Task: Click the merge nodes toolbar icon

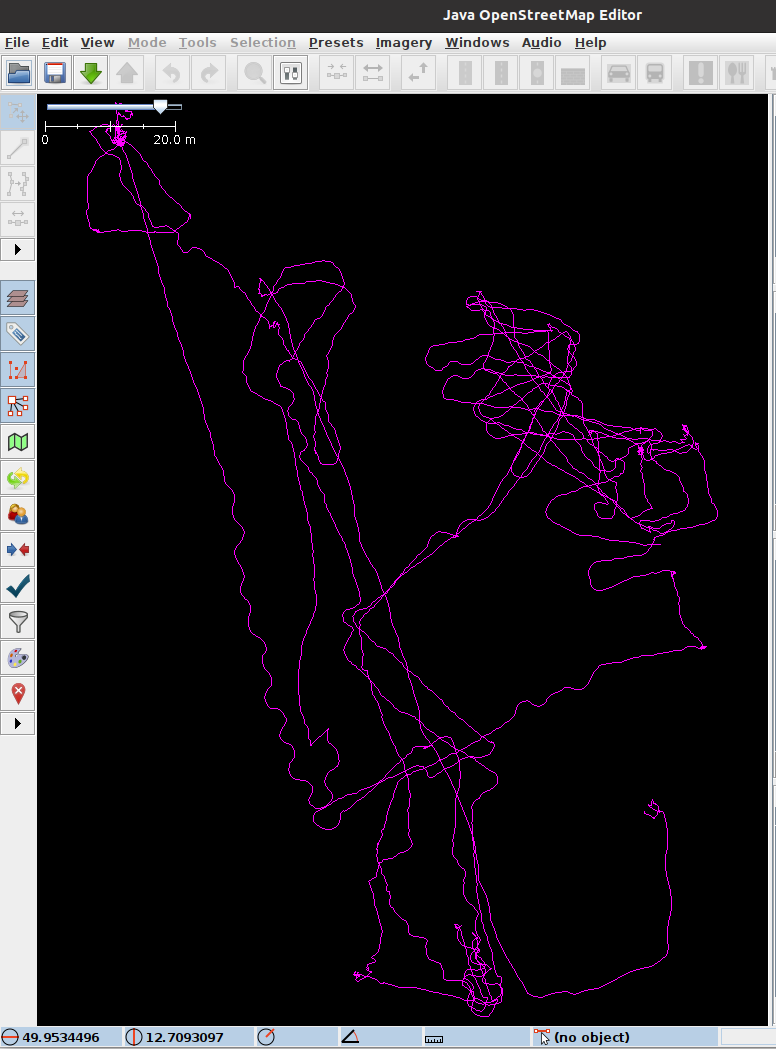Action: (337, 73)
